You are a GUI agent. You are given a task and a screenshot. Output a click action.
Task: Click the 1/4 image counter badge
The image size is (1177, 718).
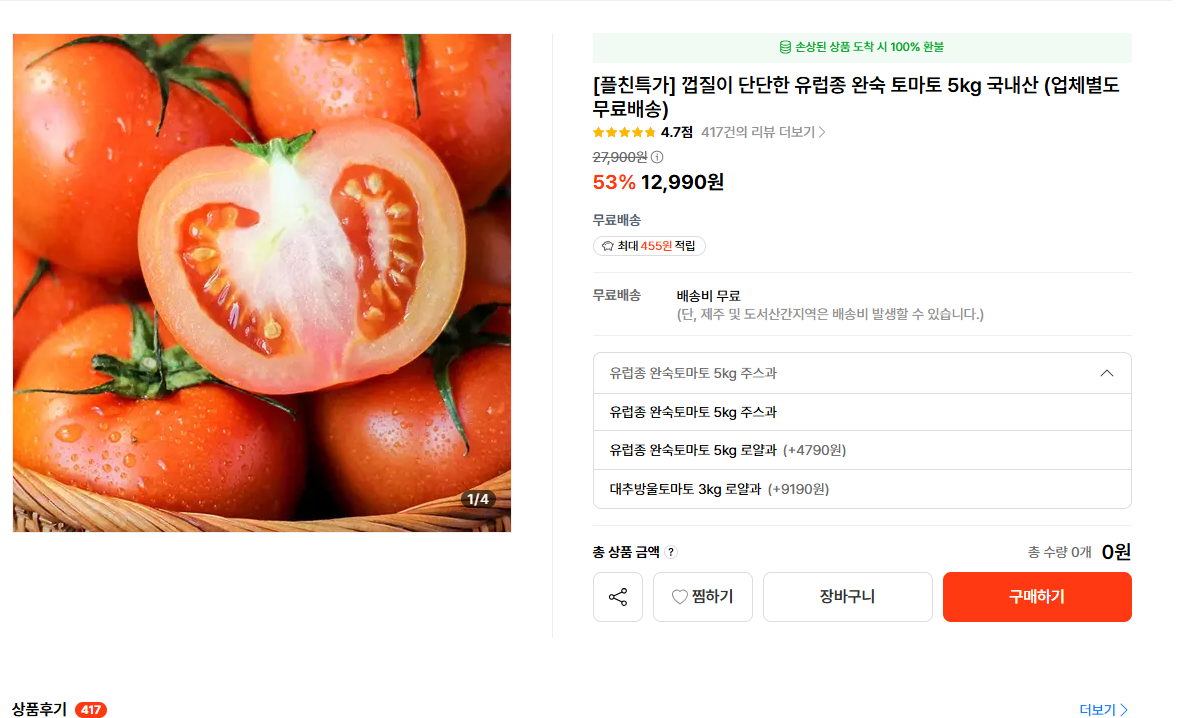tap(476, 499)
